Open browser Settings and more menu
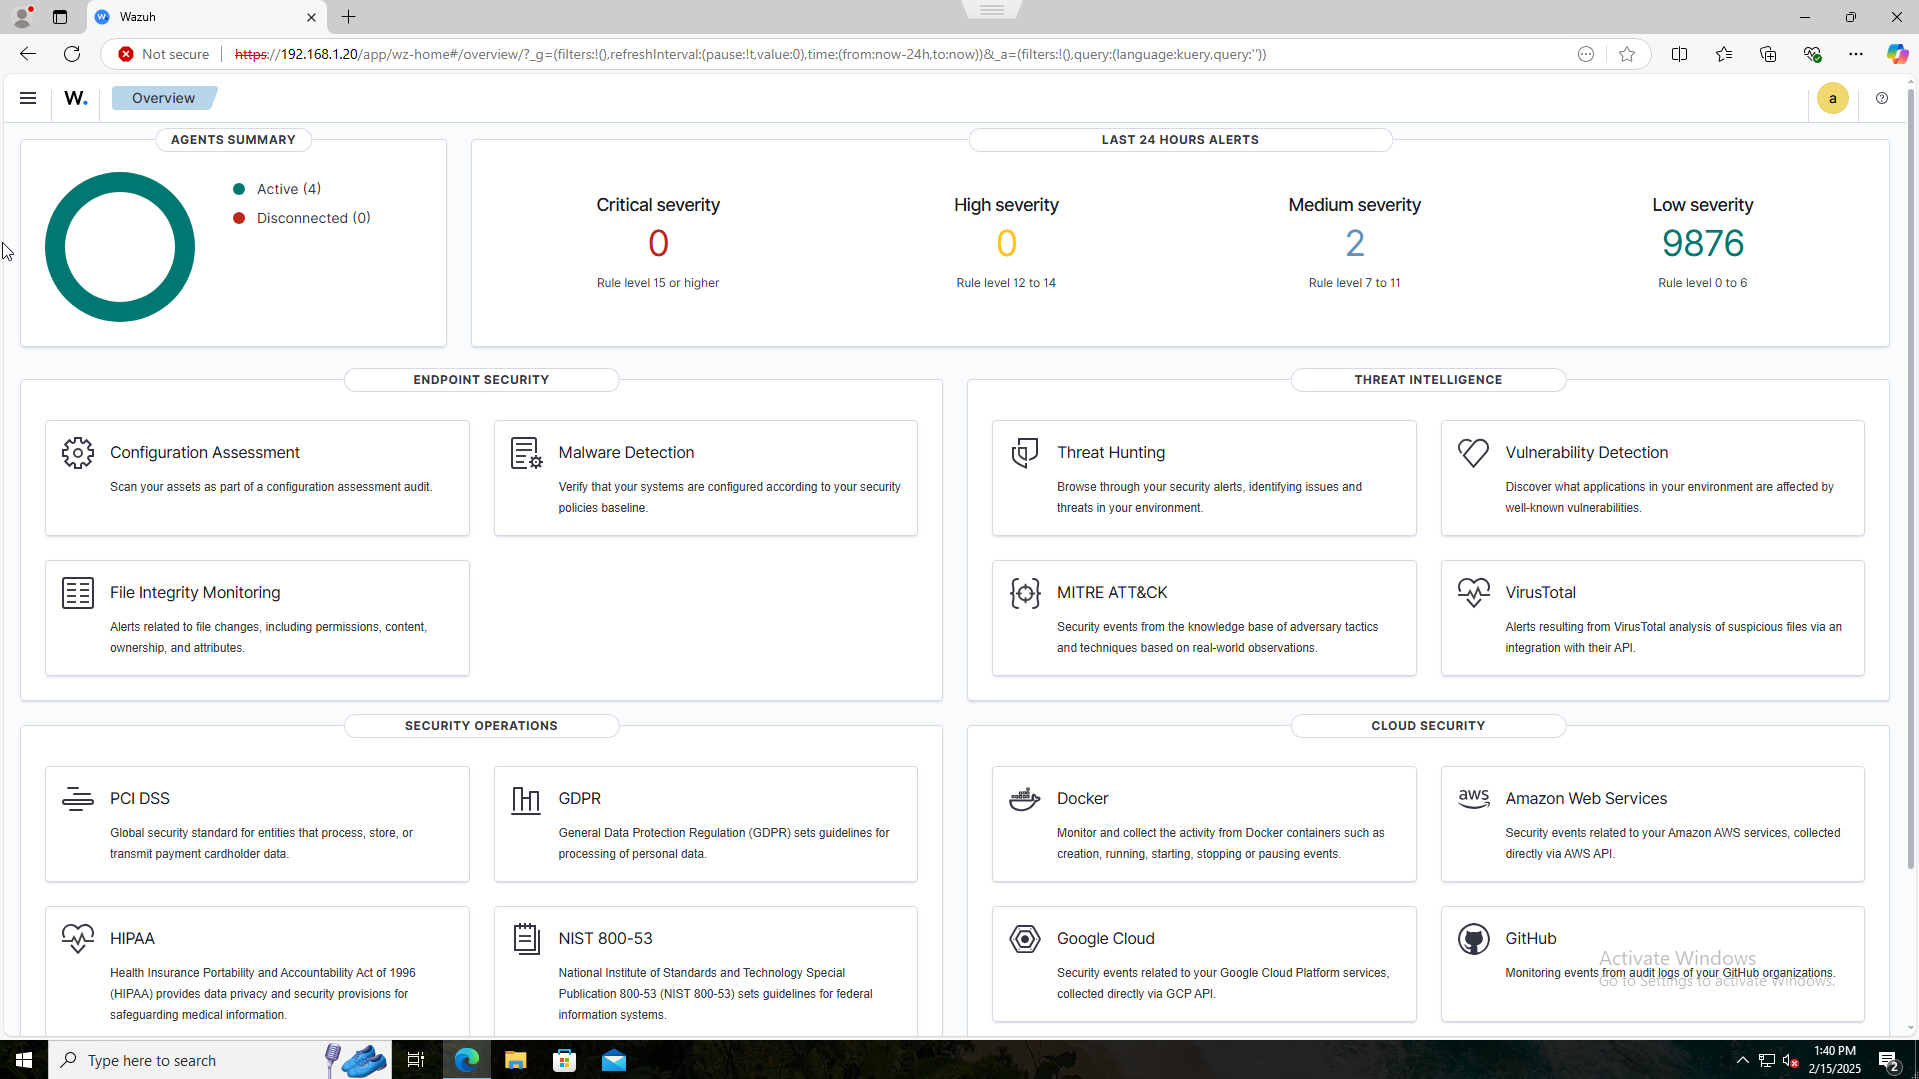The height and width of the screenshot is (1079, 1919). coord(1855,54)
